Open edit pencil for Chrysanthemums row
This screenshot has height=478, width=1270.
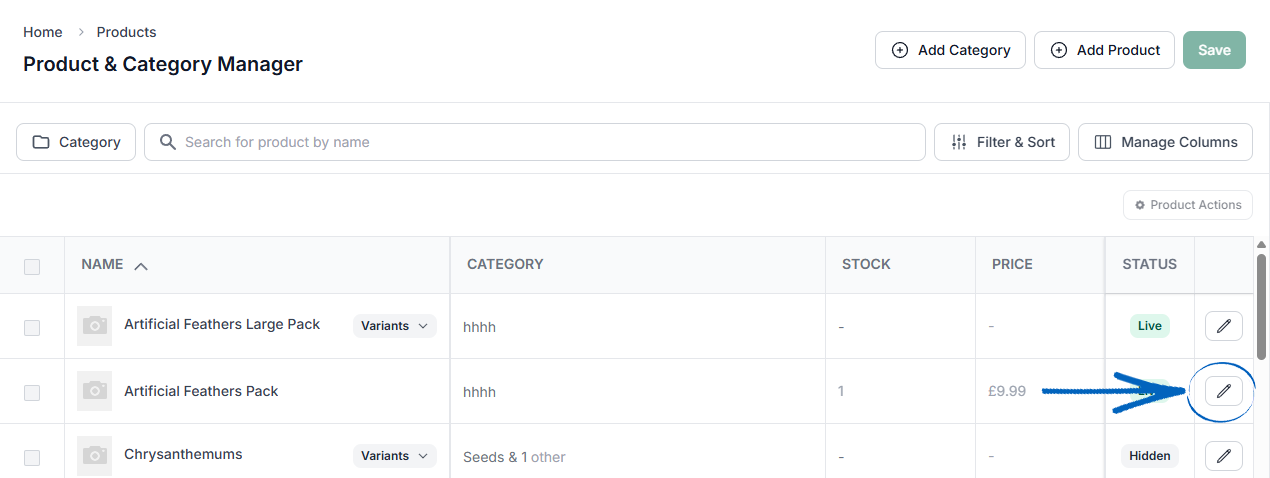tap(1224, 456)
